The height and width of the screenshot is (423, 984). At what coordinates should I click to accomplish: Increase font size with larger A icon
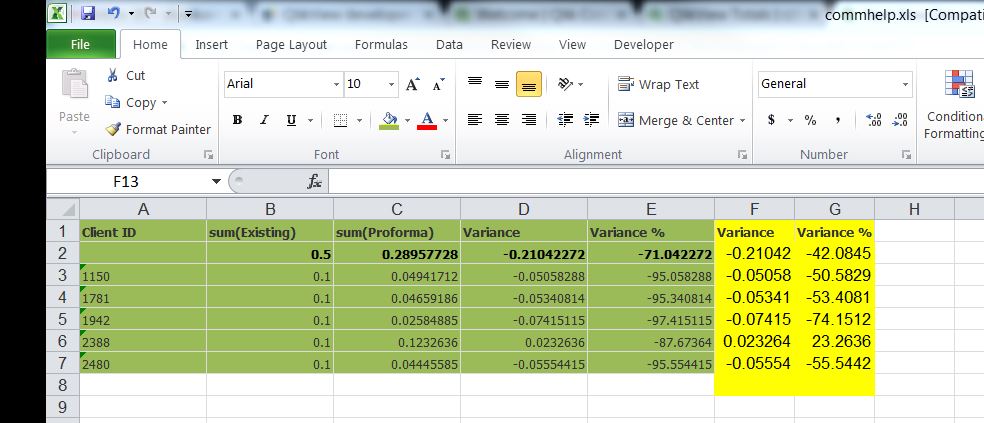[x=412, y=84]
